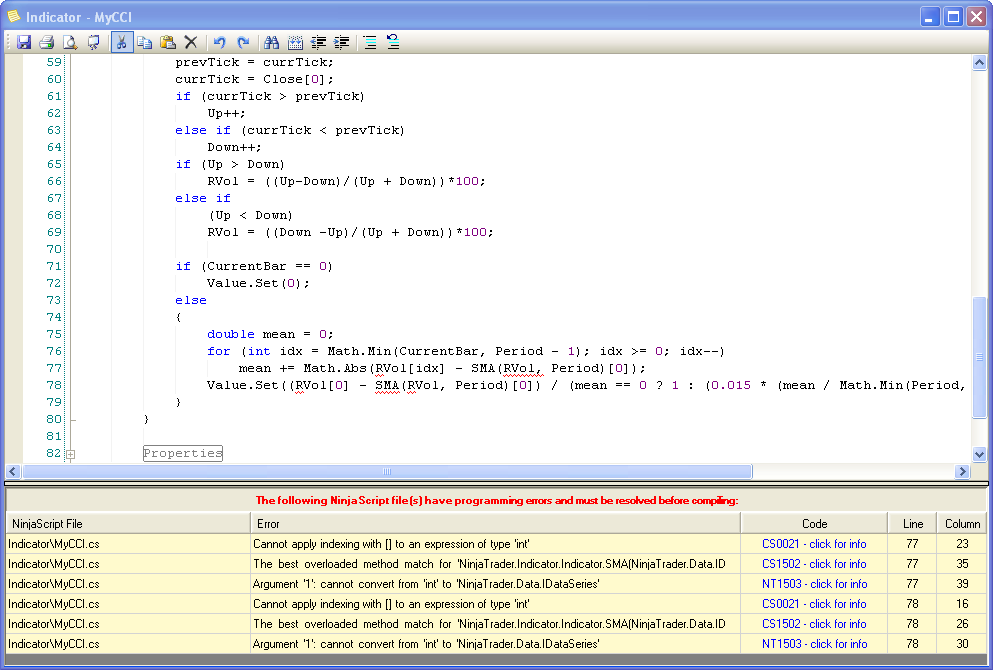Click the Cut scissors icon

(x=121, y=42)
